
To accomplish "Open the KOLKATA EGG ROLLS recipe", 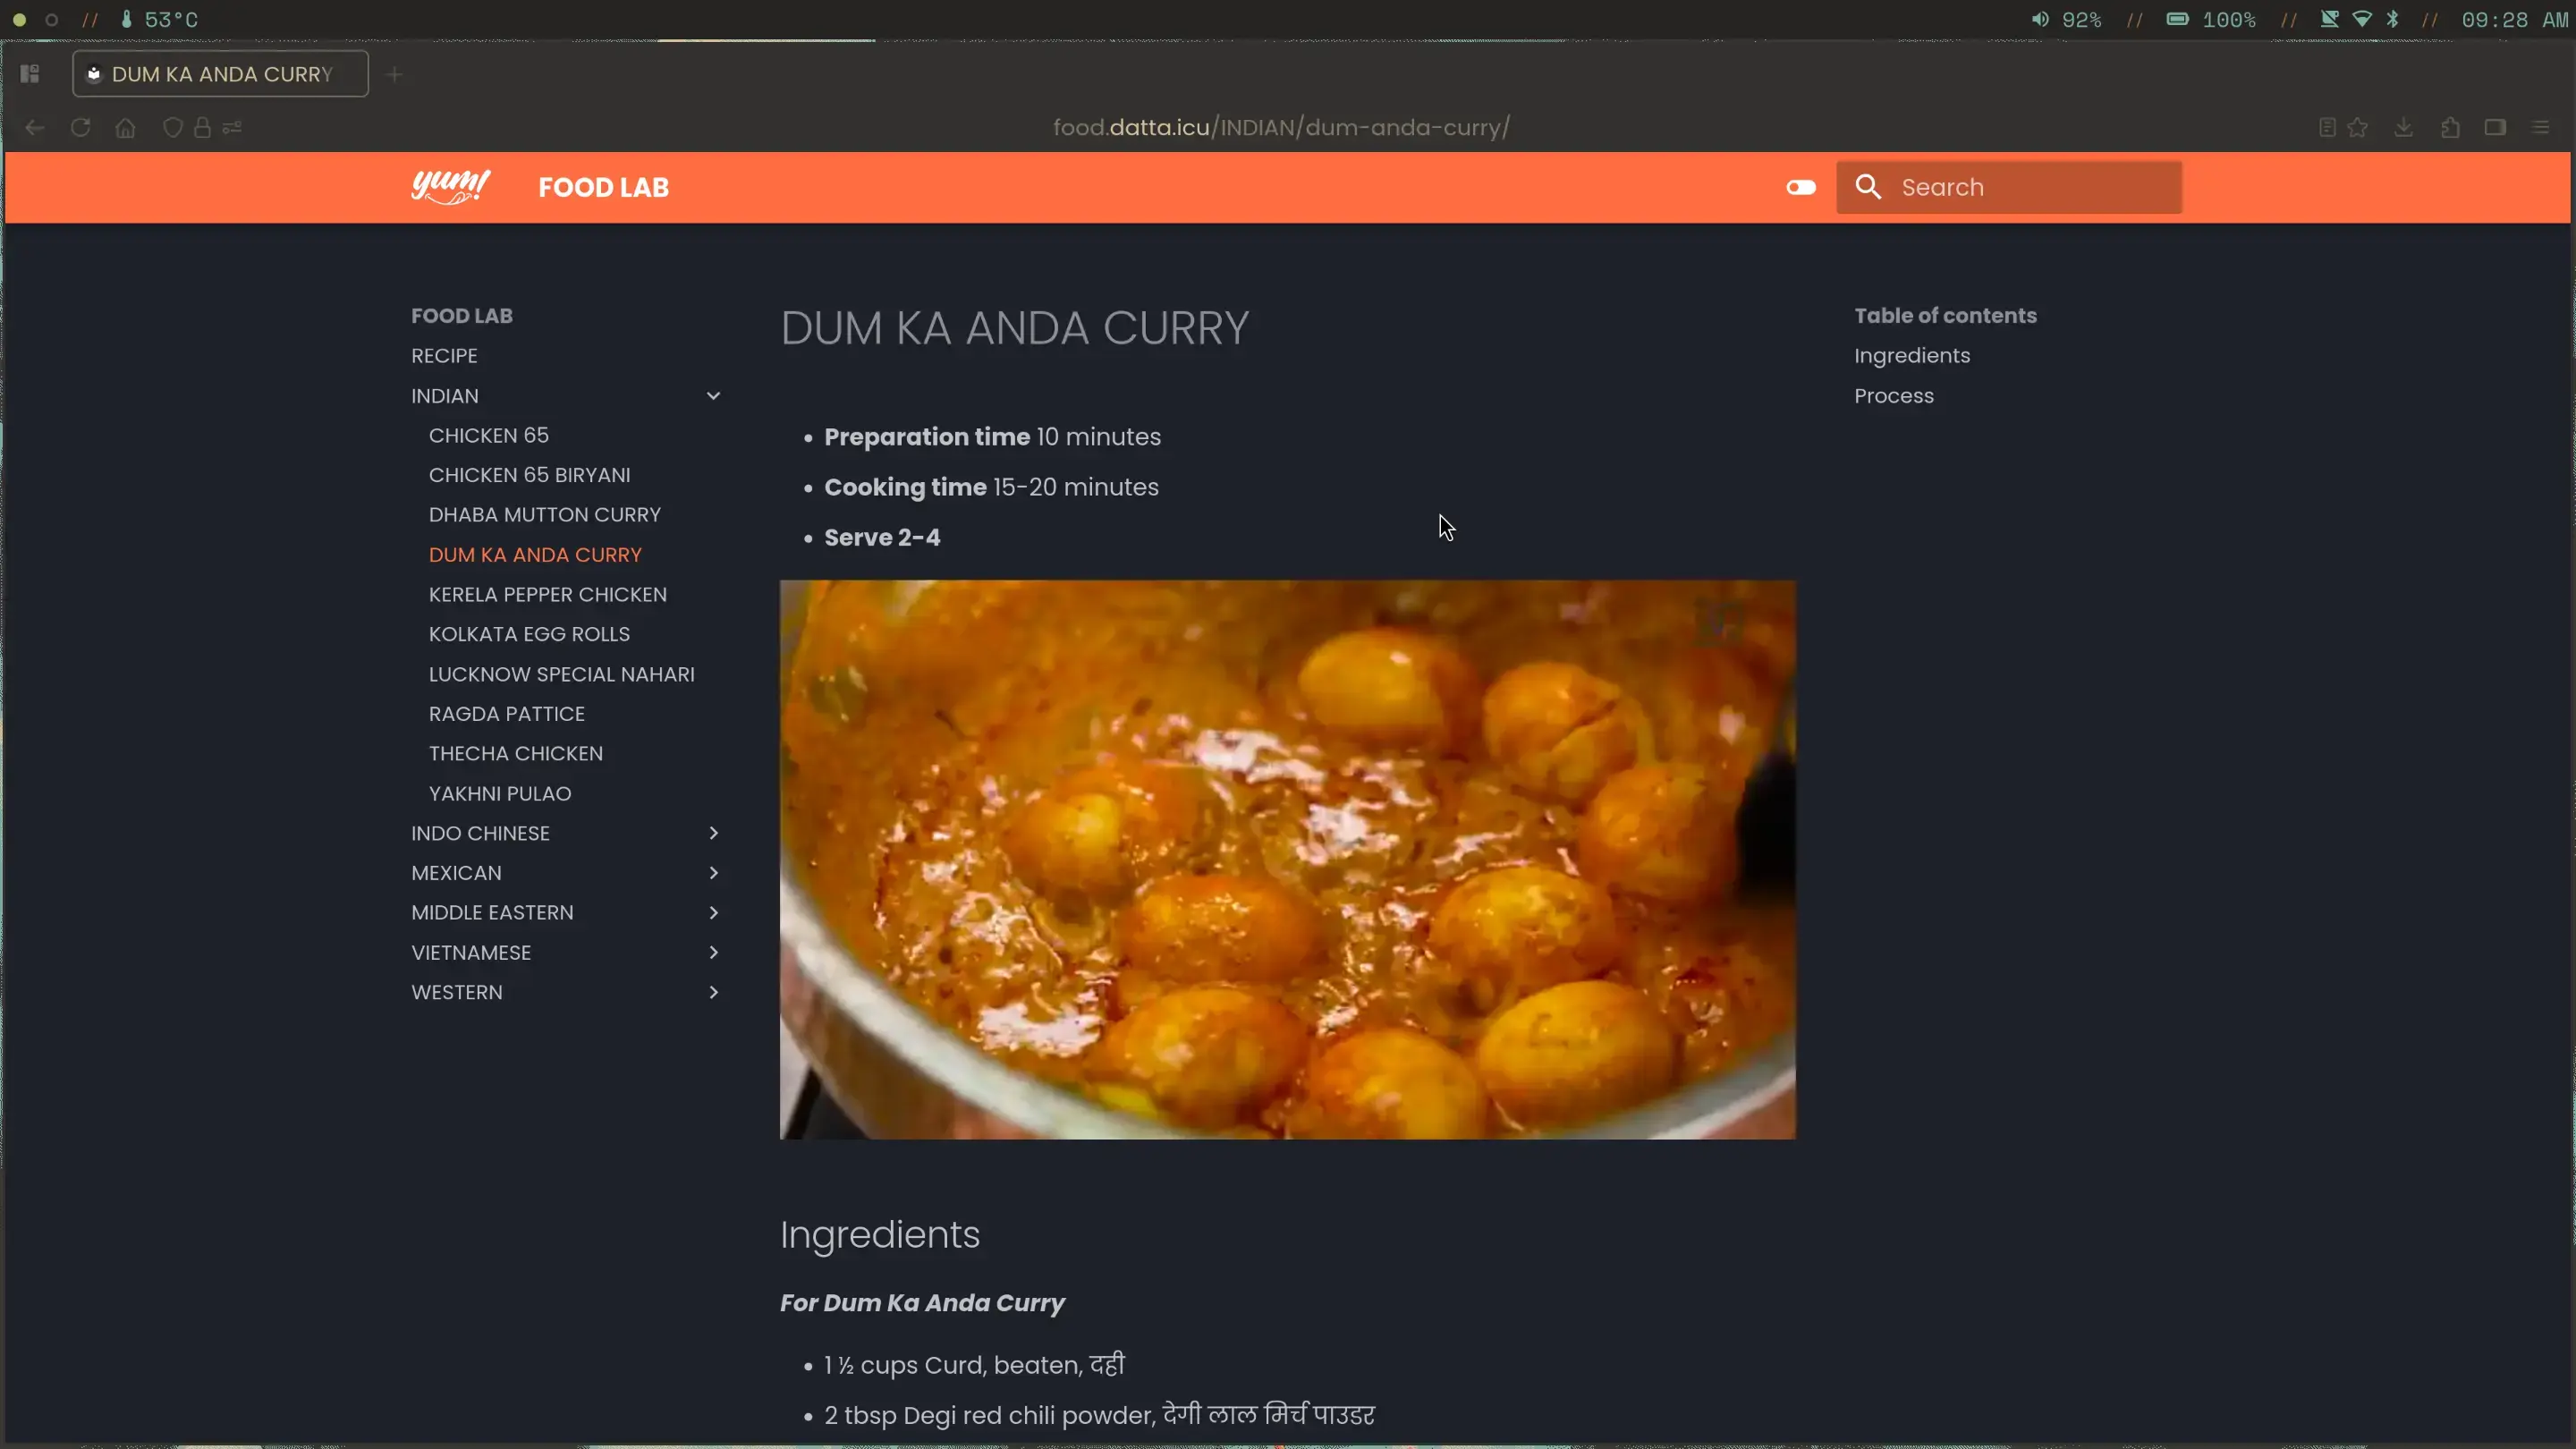I will 529,634.
